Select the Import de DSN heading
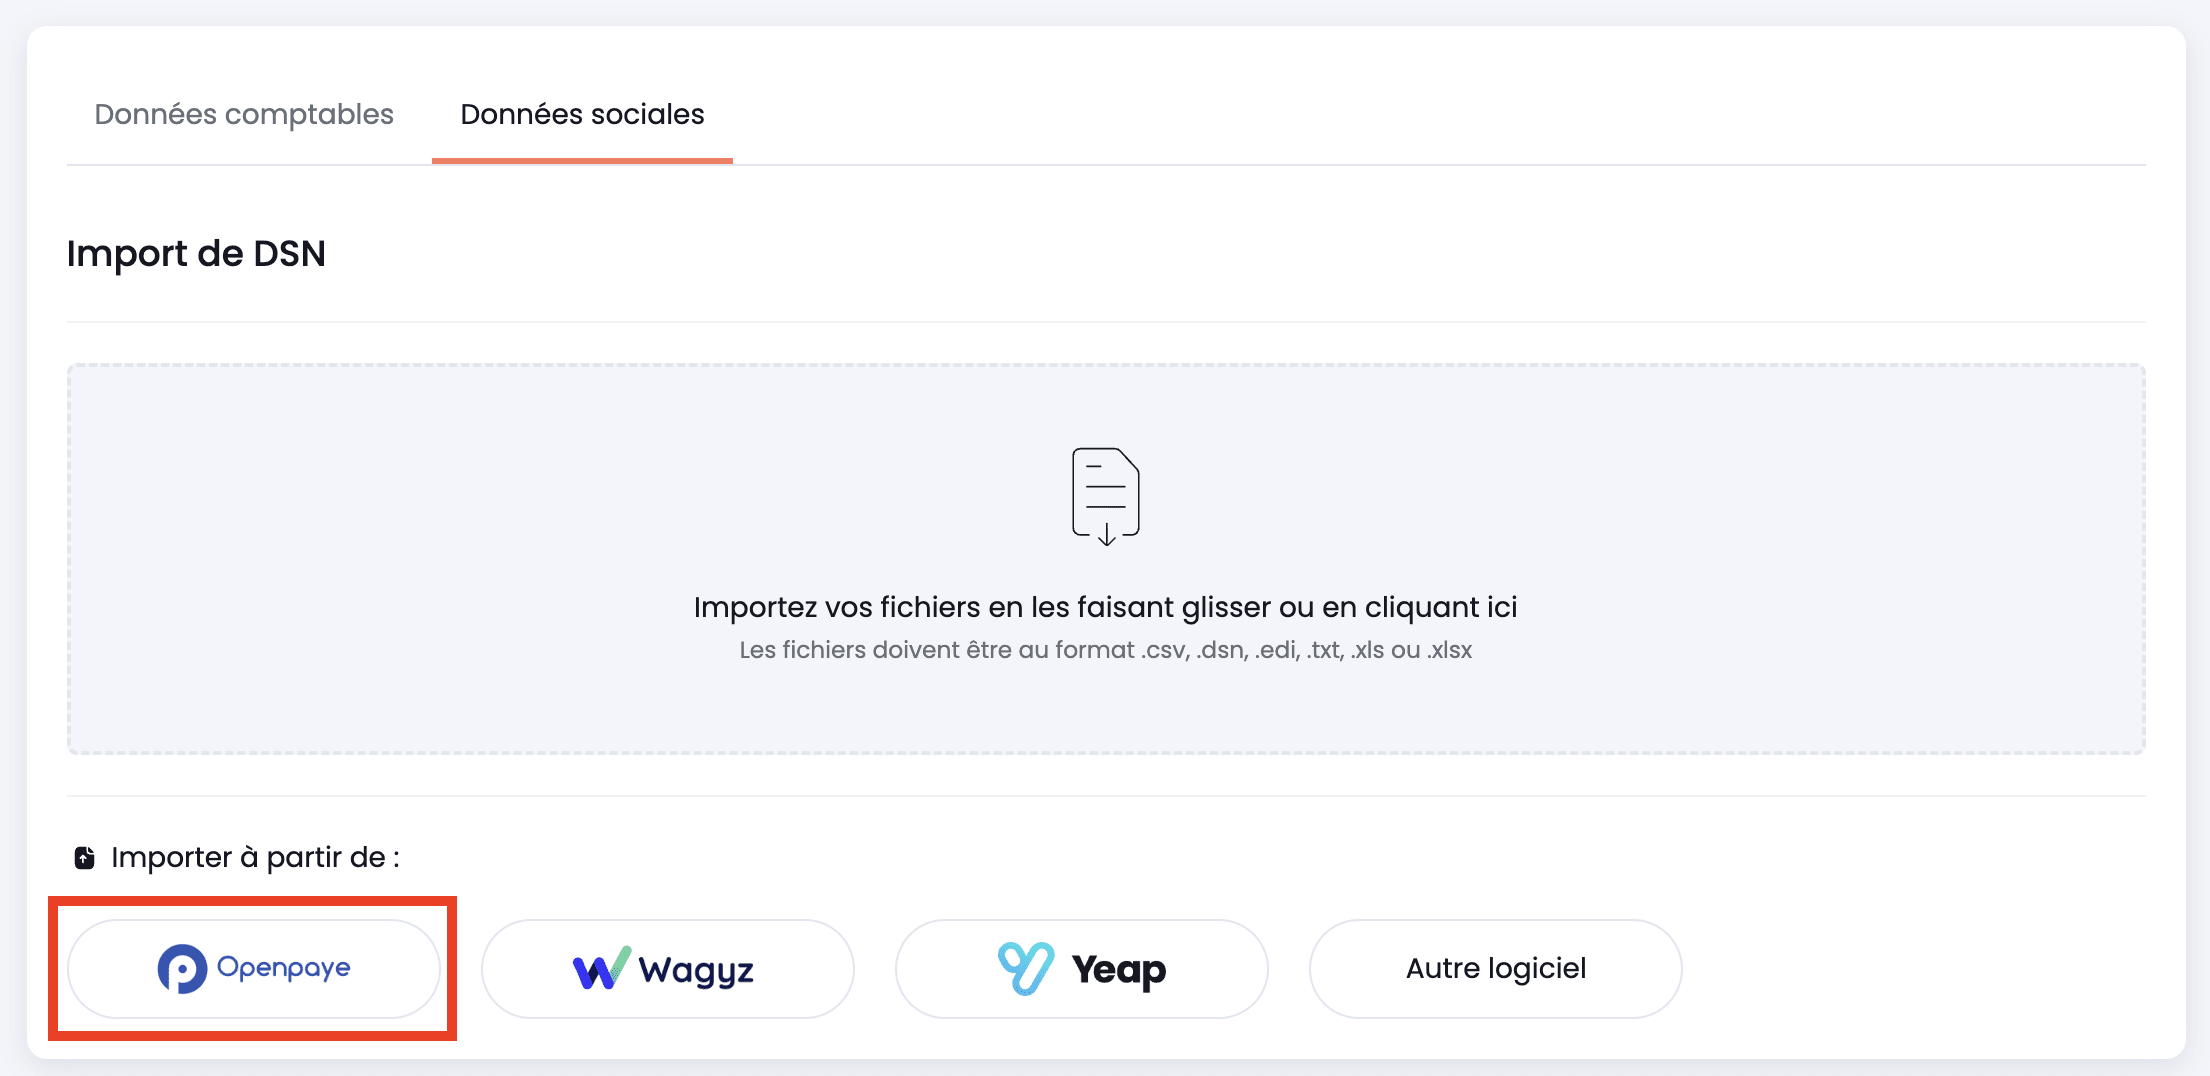The width and height of the screenshot is (2210, 1076). (x=196, y=253)
